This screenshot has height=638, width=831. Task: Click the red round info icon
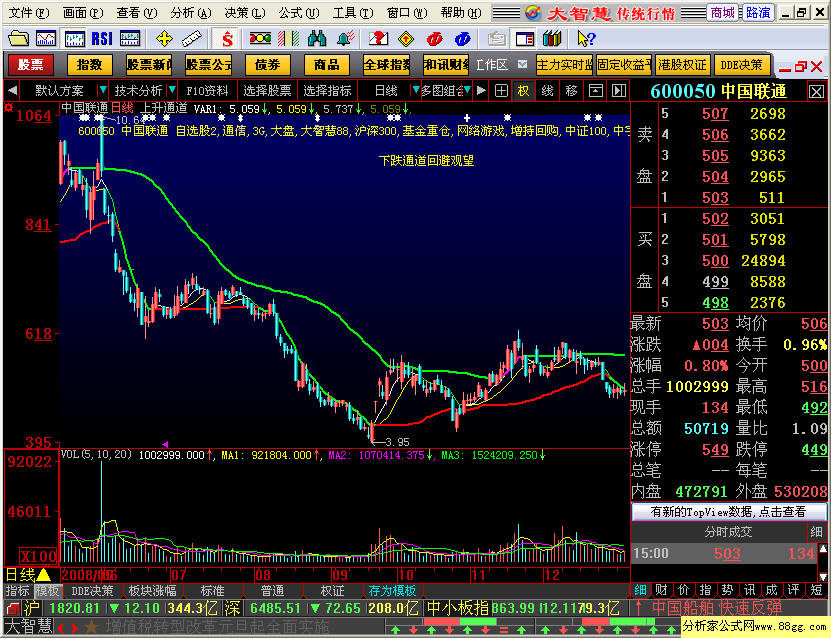[x=434, y=38]
